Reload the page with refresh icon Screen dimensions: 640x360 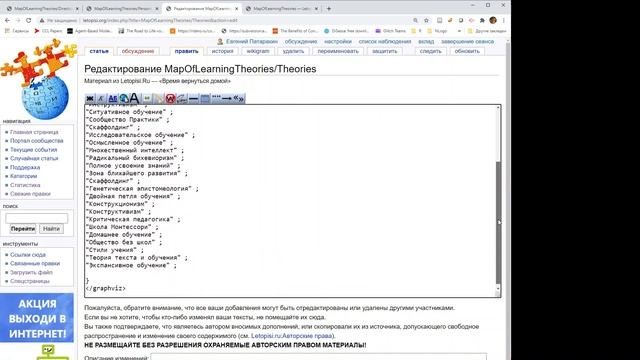pyautogui.click(x=28, y=20)
